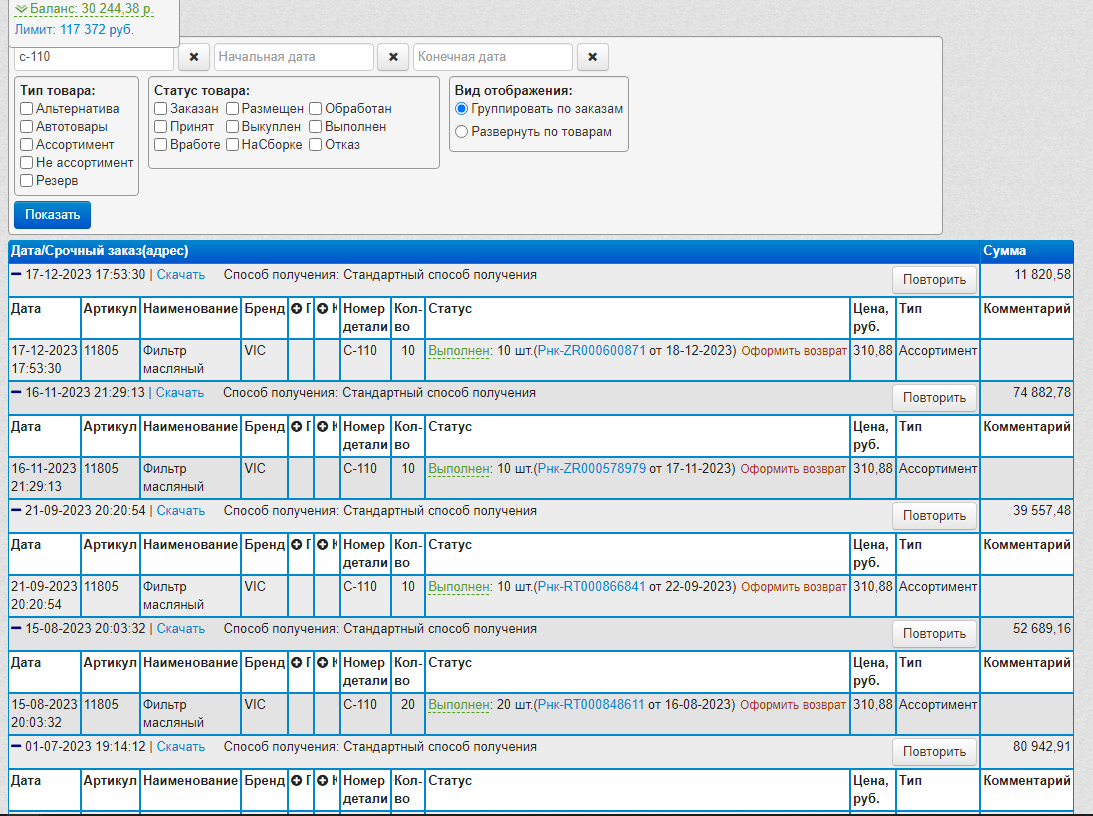
Task: Click first plus icon in 16-11-2023 table header
Action: 297,426
